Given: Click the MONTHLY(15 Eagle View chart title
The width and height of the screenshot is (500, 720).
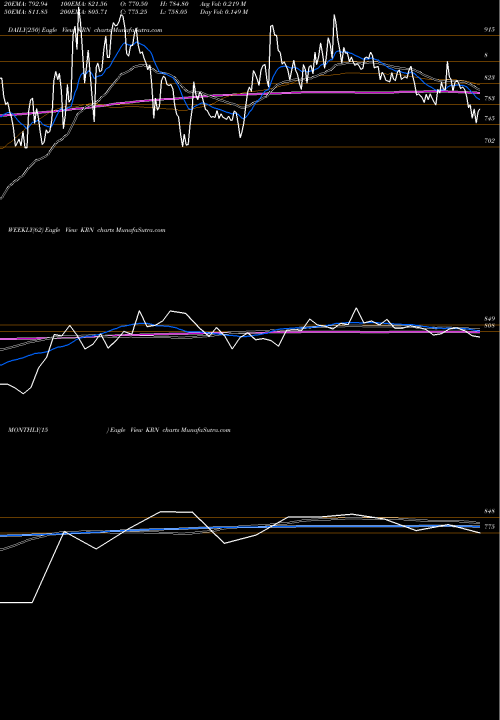Looking at the screenshot, I should pos(119,430).
